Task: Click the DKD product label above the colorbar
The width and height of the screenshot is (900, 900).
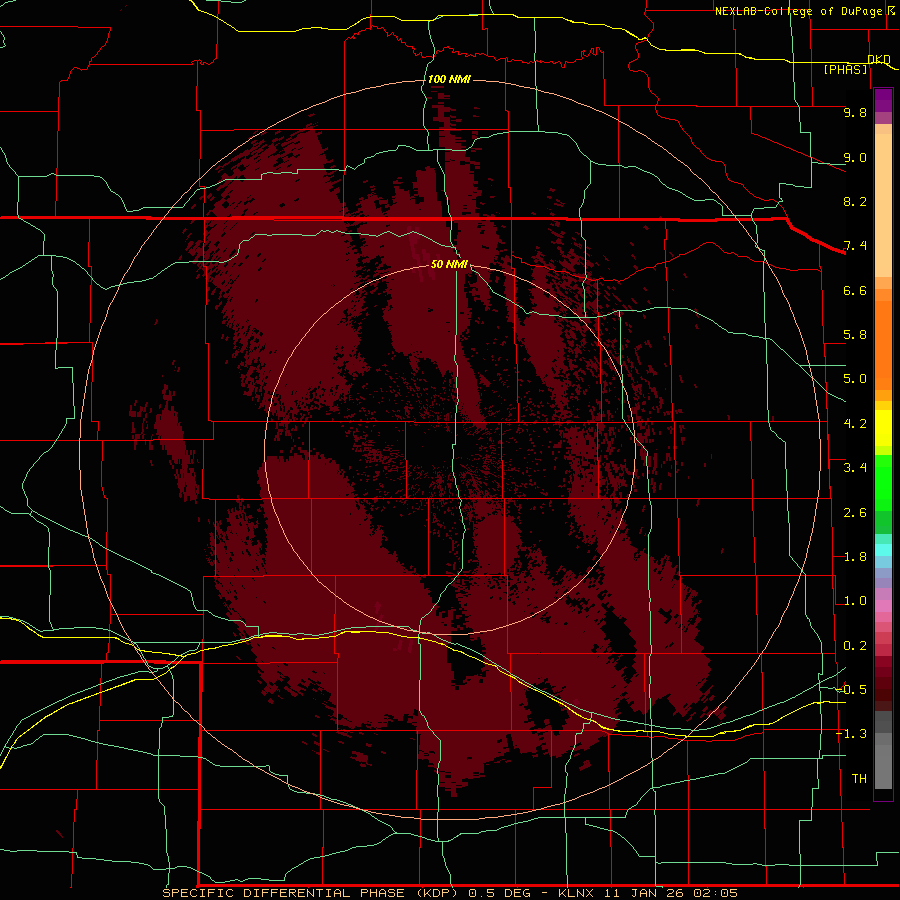Action: click(x=879, y=59)
